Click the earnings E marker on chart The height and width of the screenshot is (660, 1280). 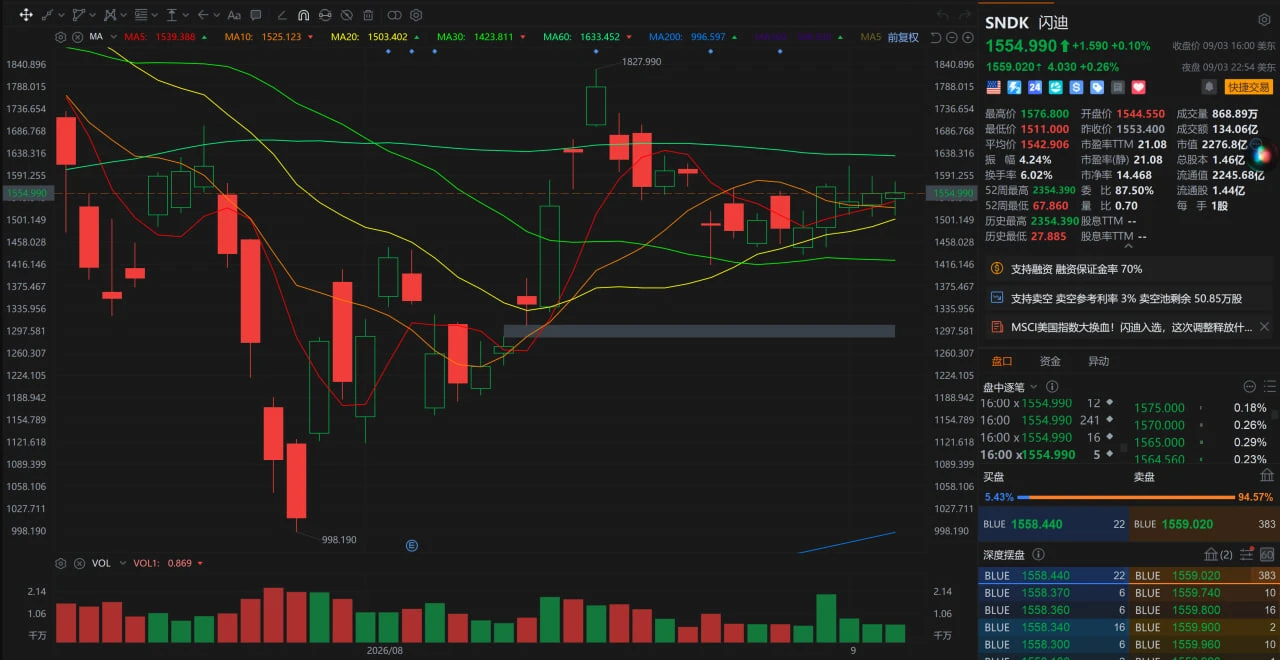click(x=411, y=545)
